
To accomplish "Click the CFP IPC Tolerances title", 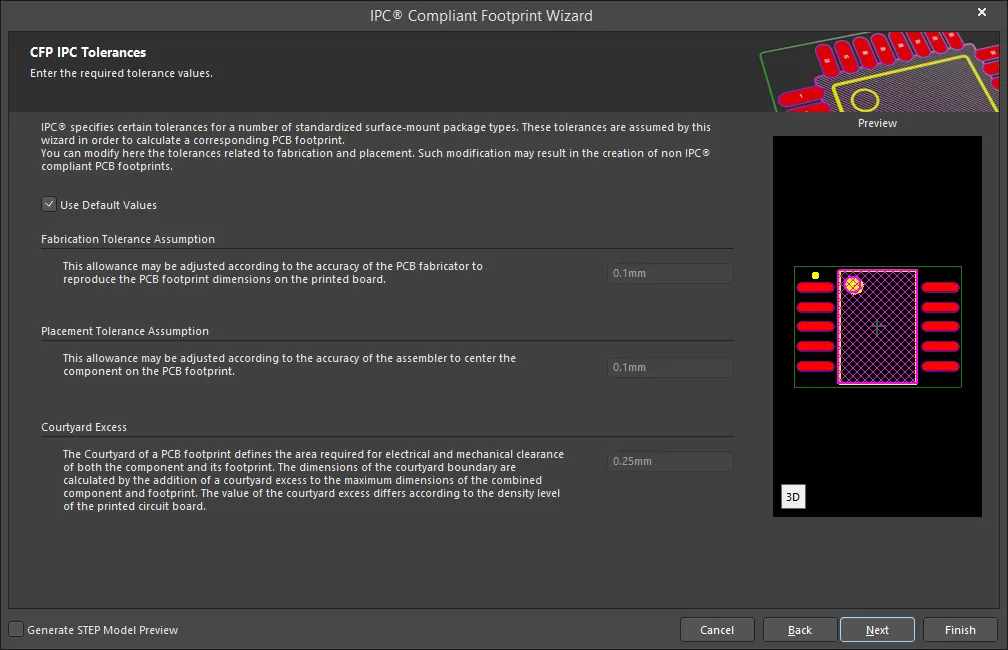I will coord(88,52).
